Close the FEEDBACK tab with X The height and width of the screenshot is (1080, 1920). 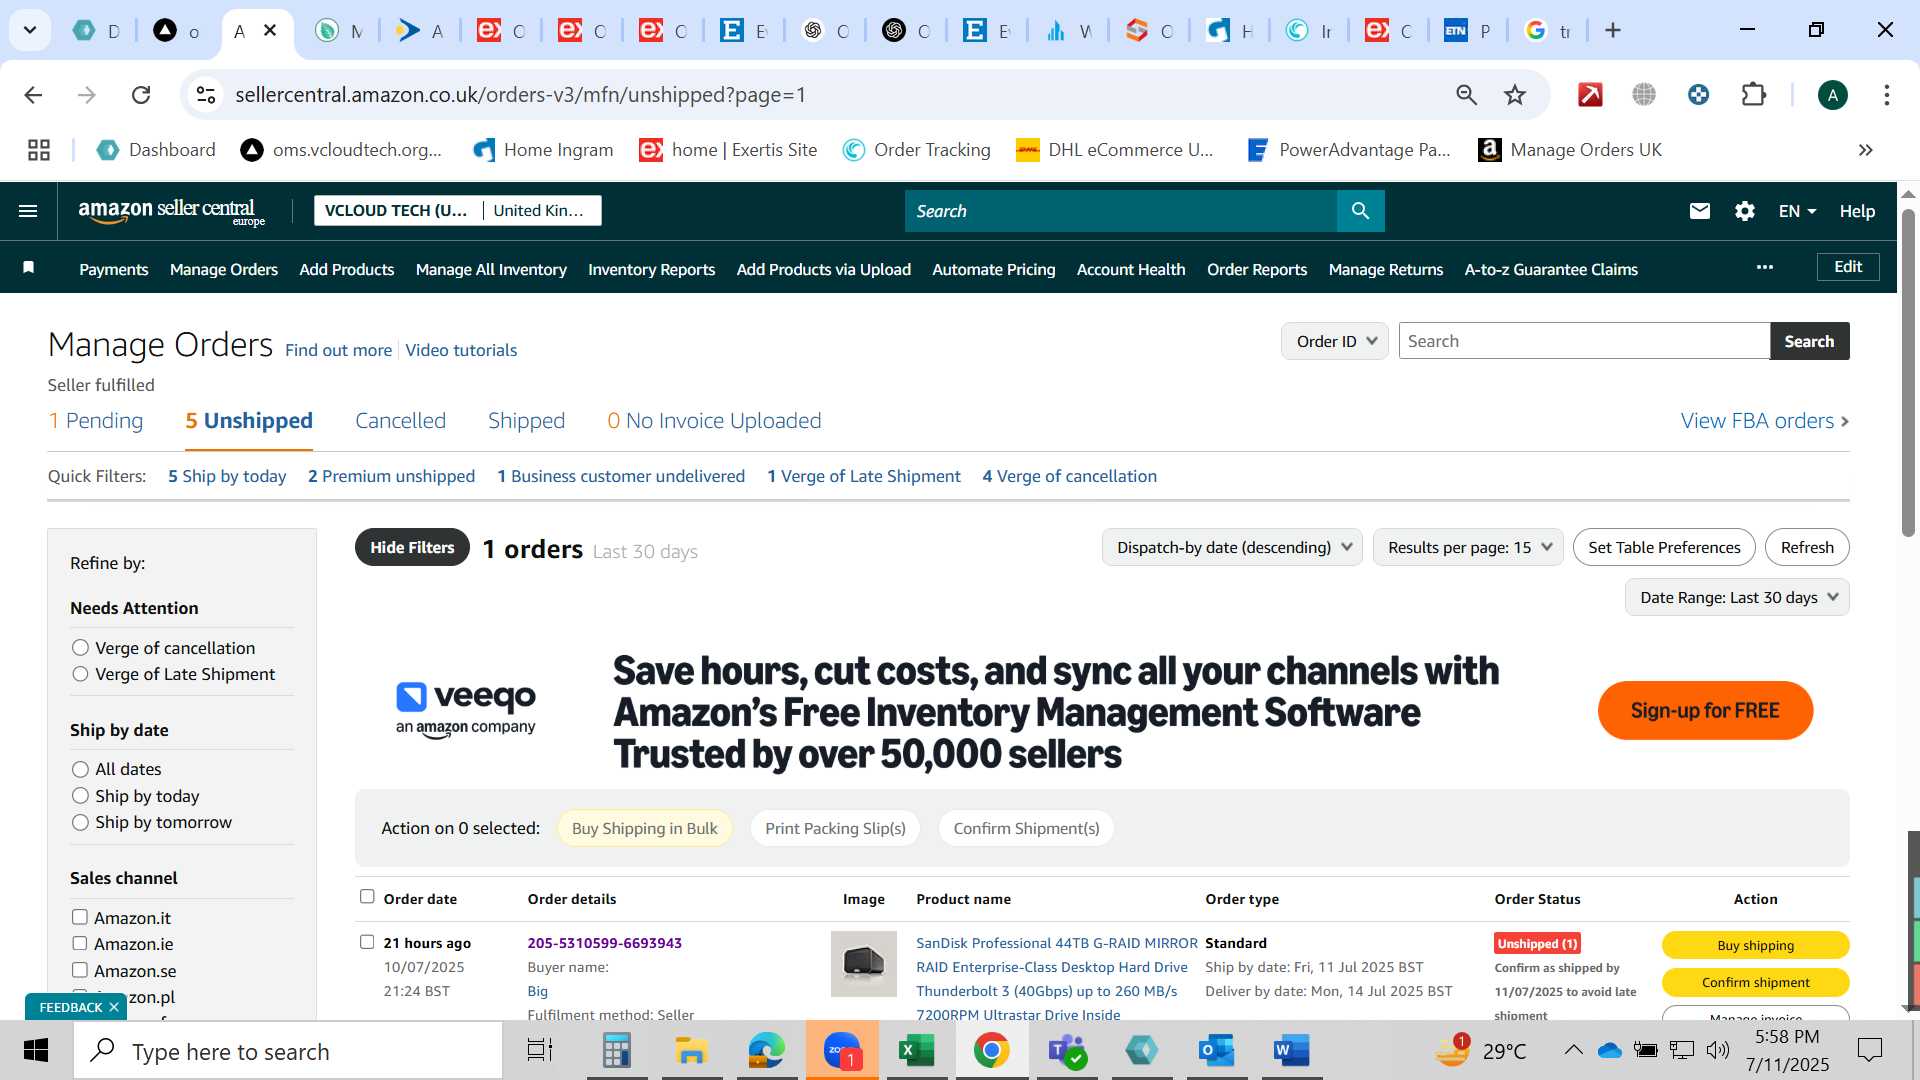[114, 1007]
